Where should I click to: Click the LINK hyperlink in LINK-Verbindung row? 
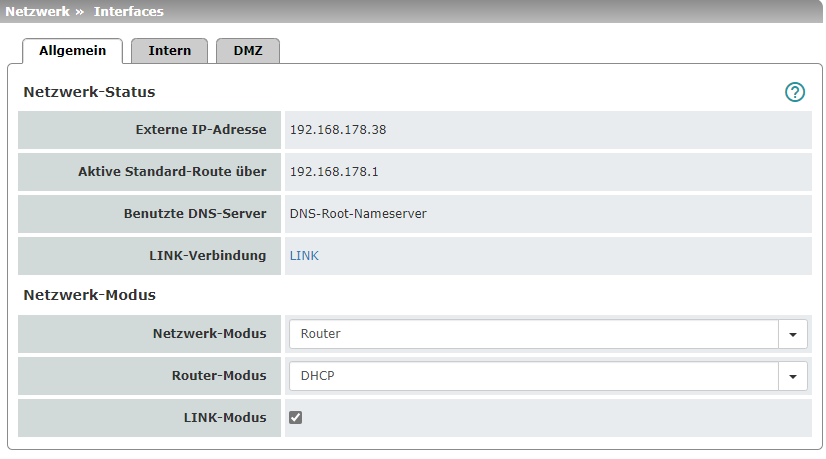304,256
